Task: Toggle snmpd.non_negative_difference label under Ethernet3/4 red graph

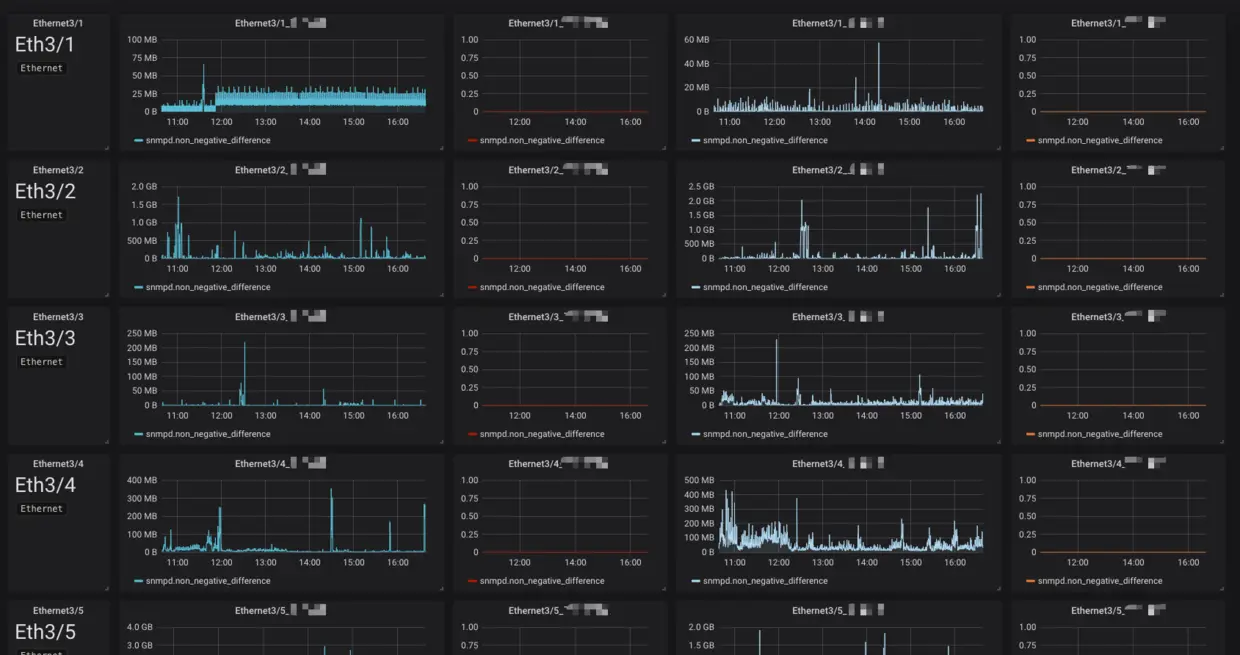Action: pyautogui.click(x=542, y=581)
